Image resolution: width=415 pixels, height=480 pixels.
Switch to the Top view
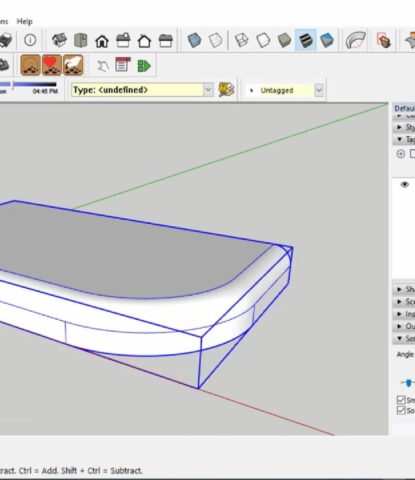point(81,40)
